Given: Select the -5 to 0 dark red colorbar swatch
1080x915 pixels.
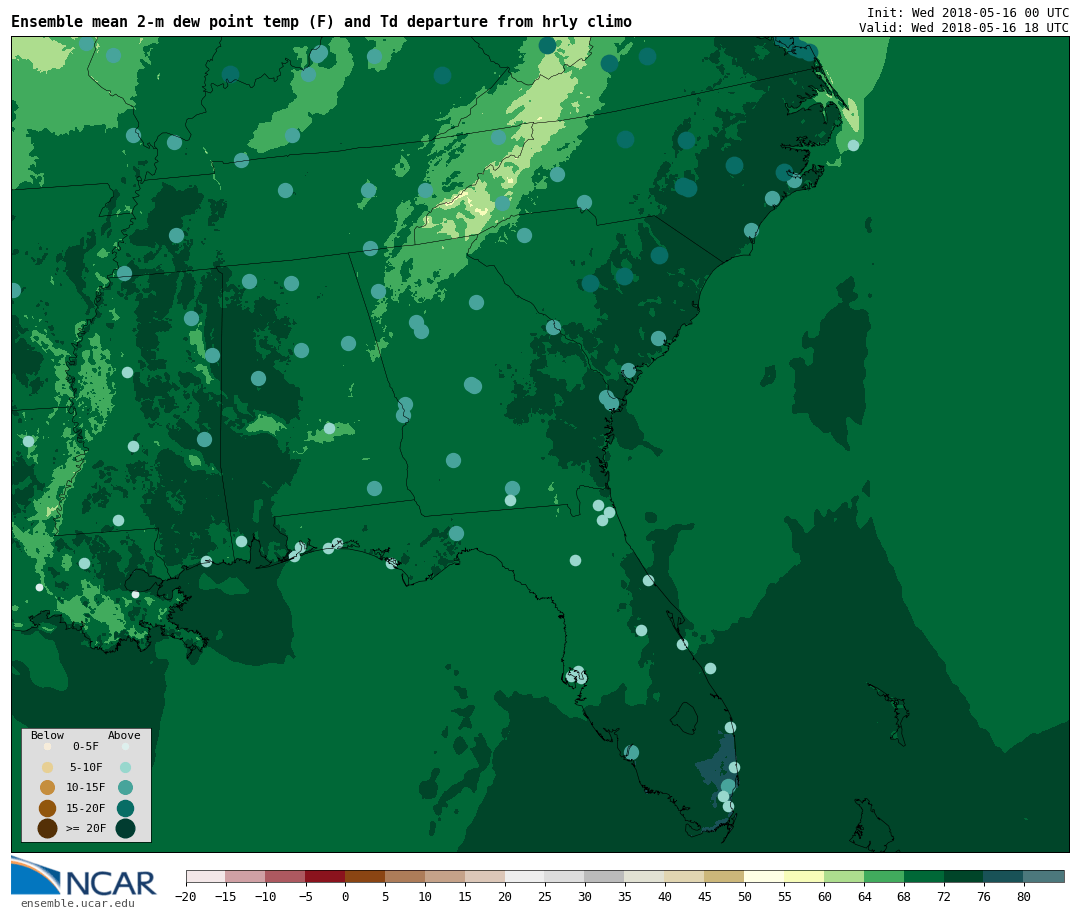Looking at the screenshot, I should pyautogui.click(x=325, y=876).
